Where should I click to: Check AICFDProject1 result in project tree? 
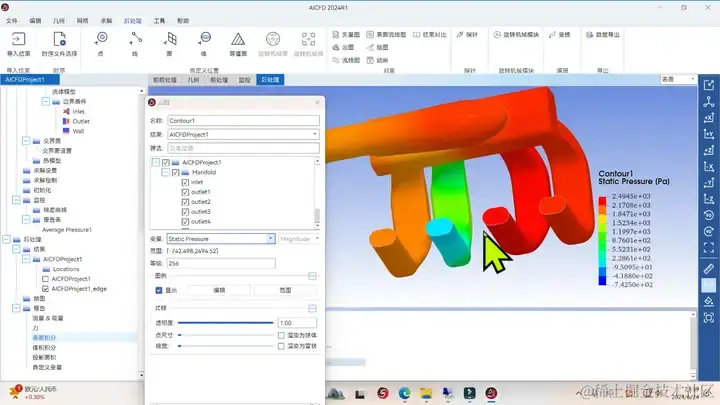45,279
